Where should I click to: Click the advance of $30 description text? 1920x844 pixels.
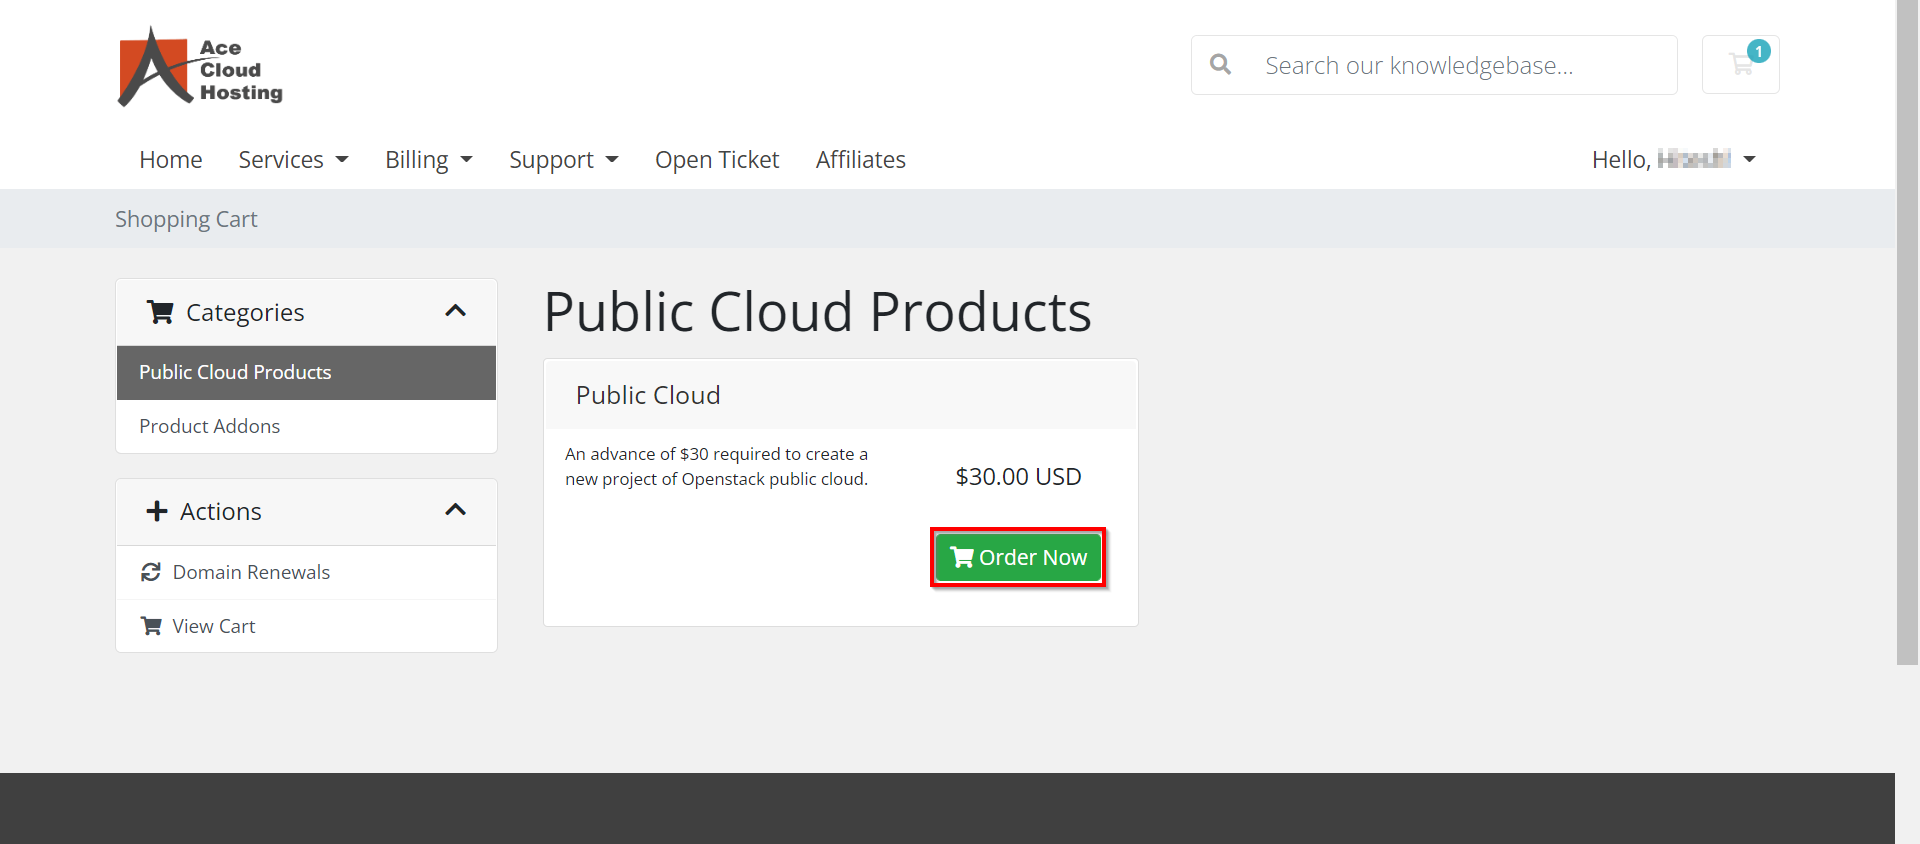click(x=717, y=466)
